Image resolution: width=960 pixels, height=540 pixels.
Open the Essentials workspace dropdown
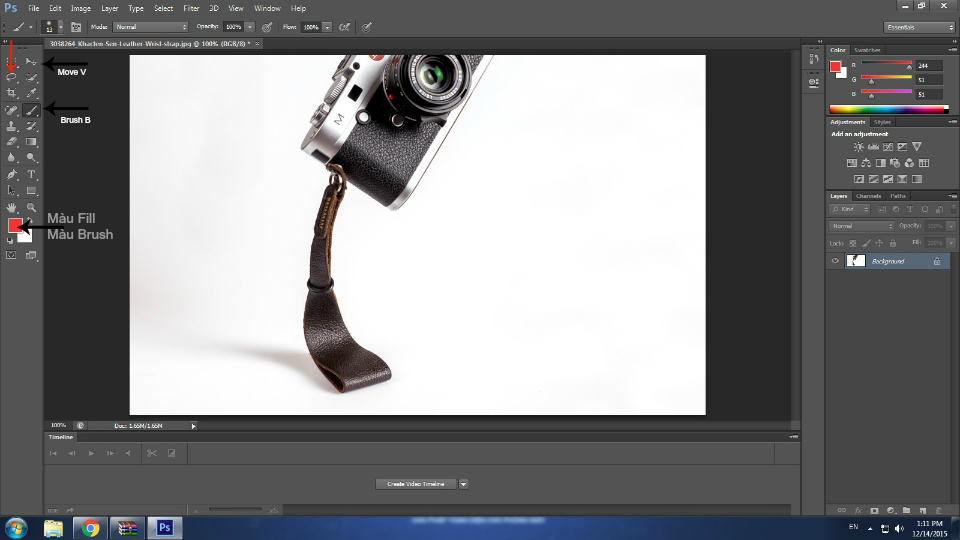[919, 28]
